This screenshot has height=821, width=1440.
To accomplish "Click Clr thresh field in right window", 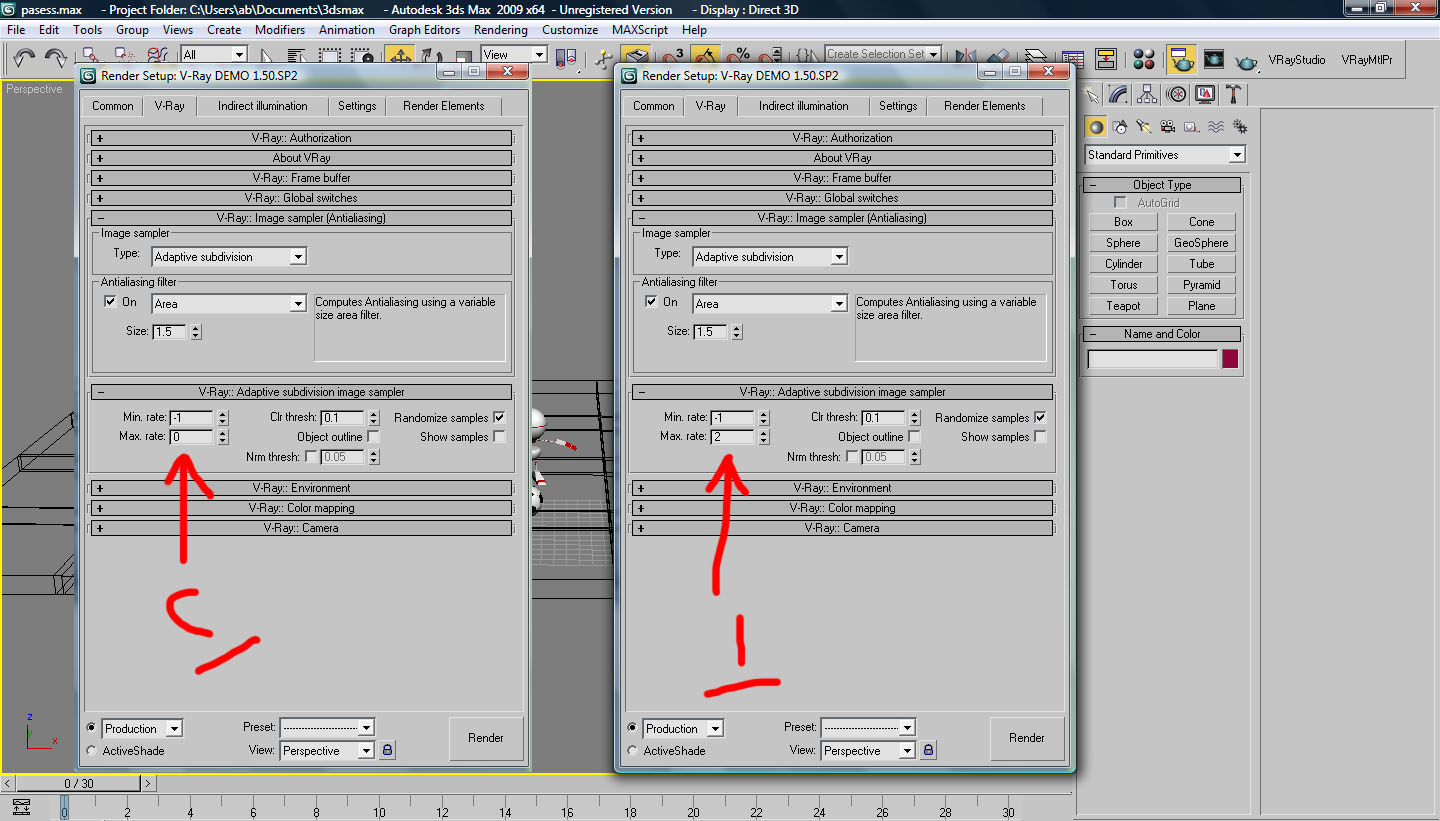I will tap(884, 418).
